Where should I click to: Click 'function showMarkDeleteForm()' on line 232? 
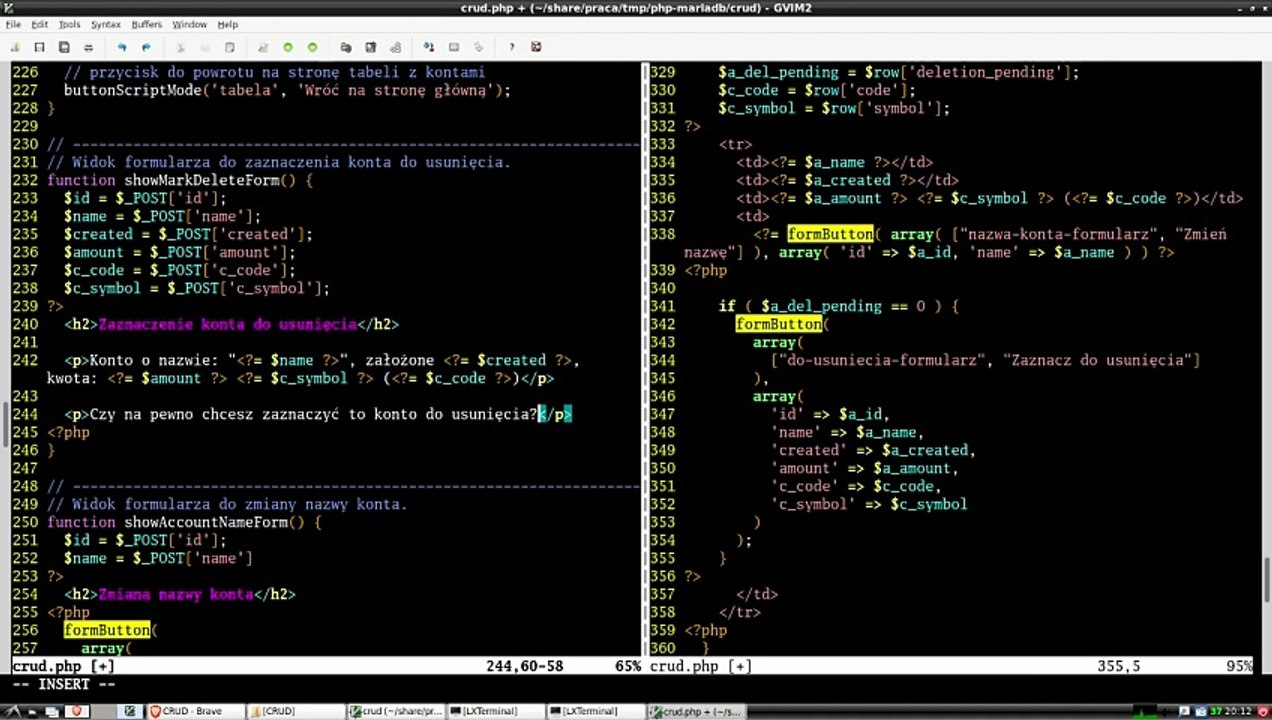171,180
